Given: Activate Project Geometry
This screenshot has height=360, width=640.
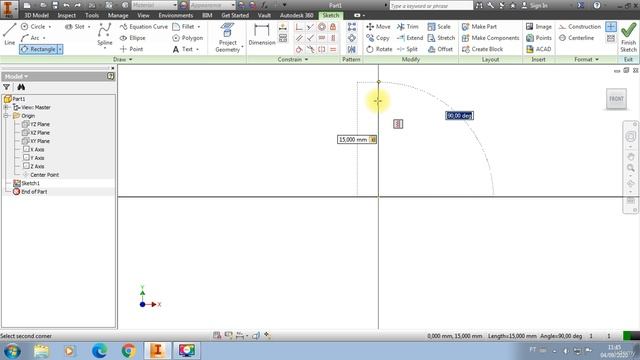Looking at the screenshot, I should (227, 38).
